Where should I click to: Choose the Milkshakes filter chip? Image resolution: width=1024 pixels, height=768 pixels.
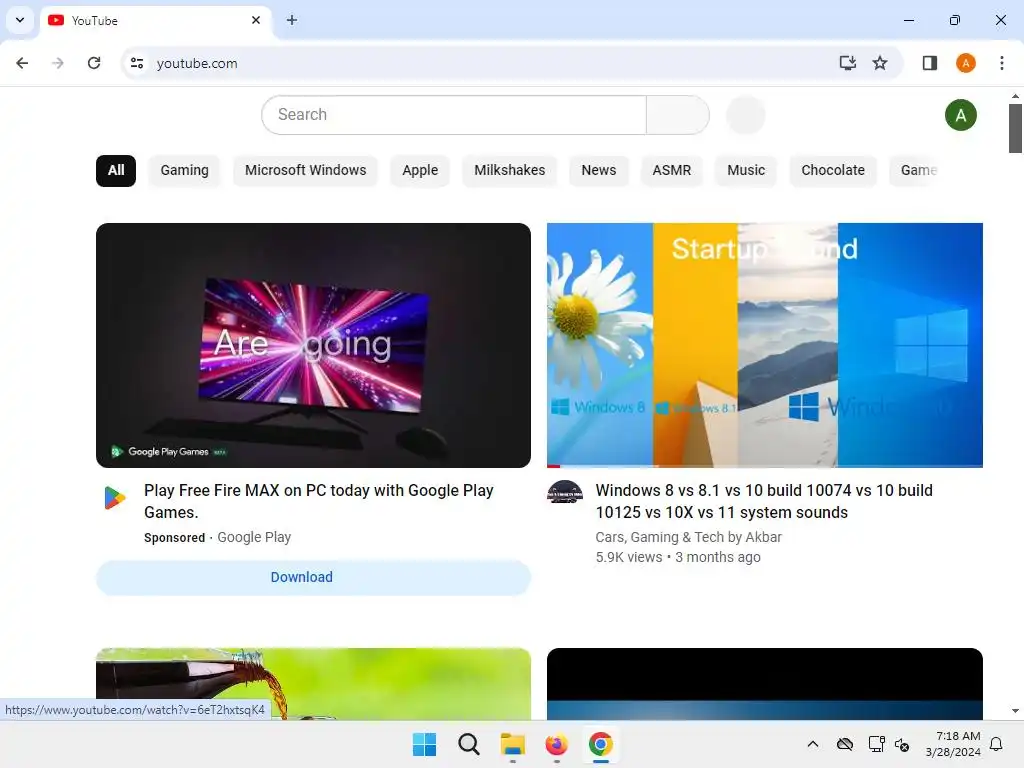click(509, 170)
